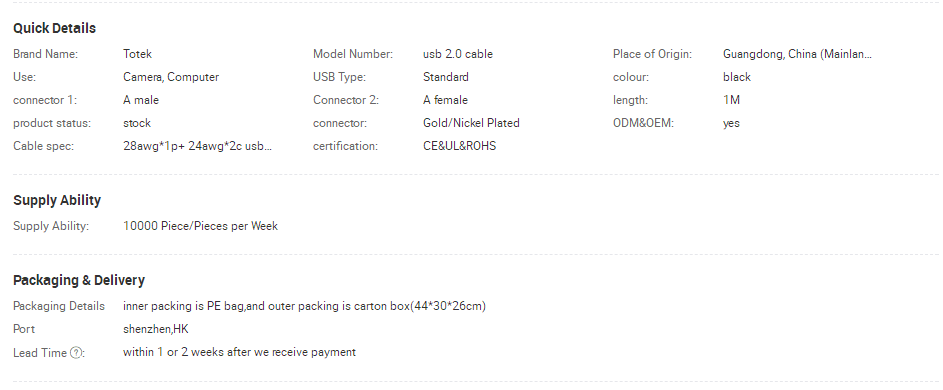
Task: Click the colour value black
Action: tap(737, 77)
